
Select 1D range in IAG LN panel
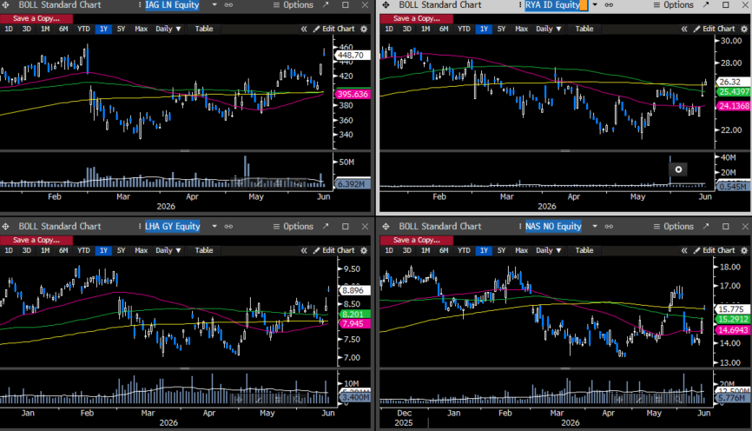[9, 29]
